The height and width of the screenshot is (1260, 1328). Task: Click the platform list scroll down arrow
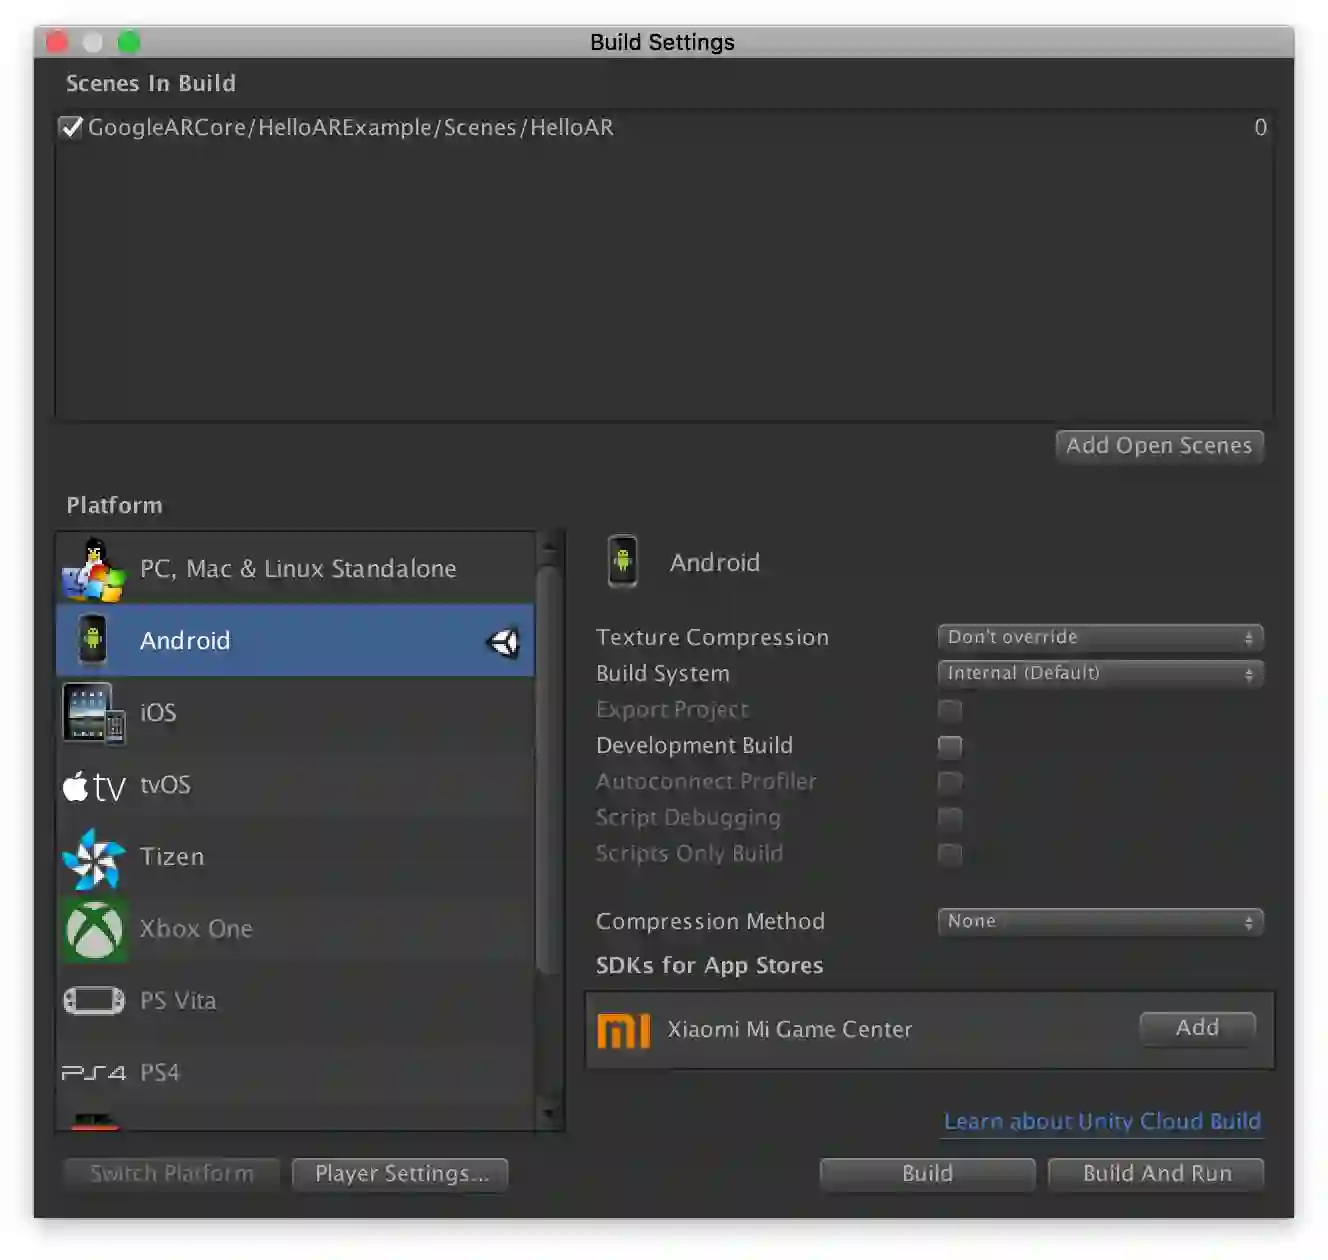pyautogui.click(x=548, y=1113)
